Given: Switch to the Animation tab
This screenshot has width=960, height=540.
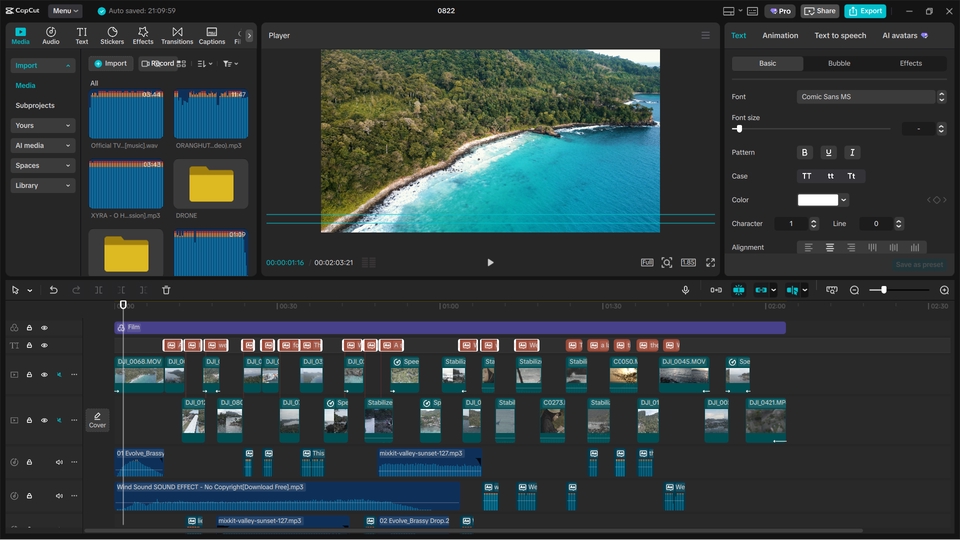Looking at the screenshot, I should coord(780,36).
